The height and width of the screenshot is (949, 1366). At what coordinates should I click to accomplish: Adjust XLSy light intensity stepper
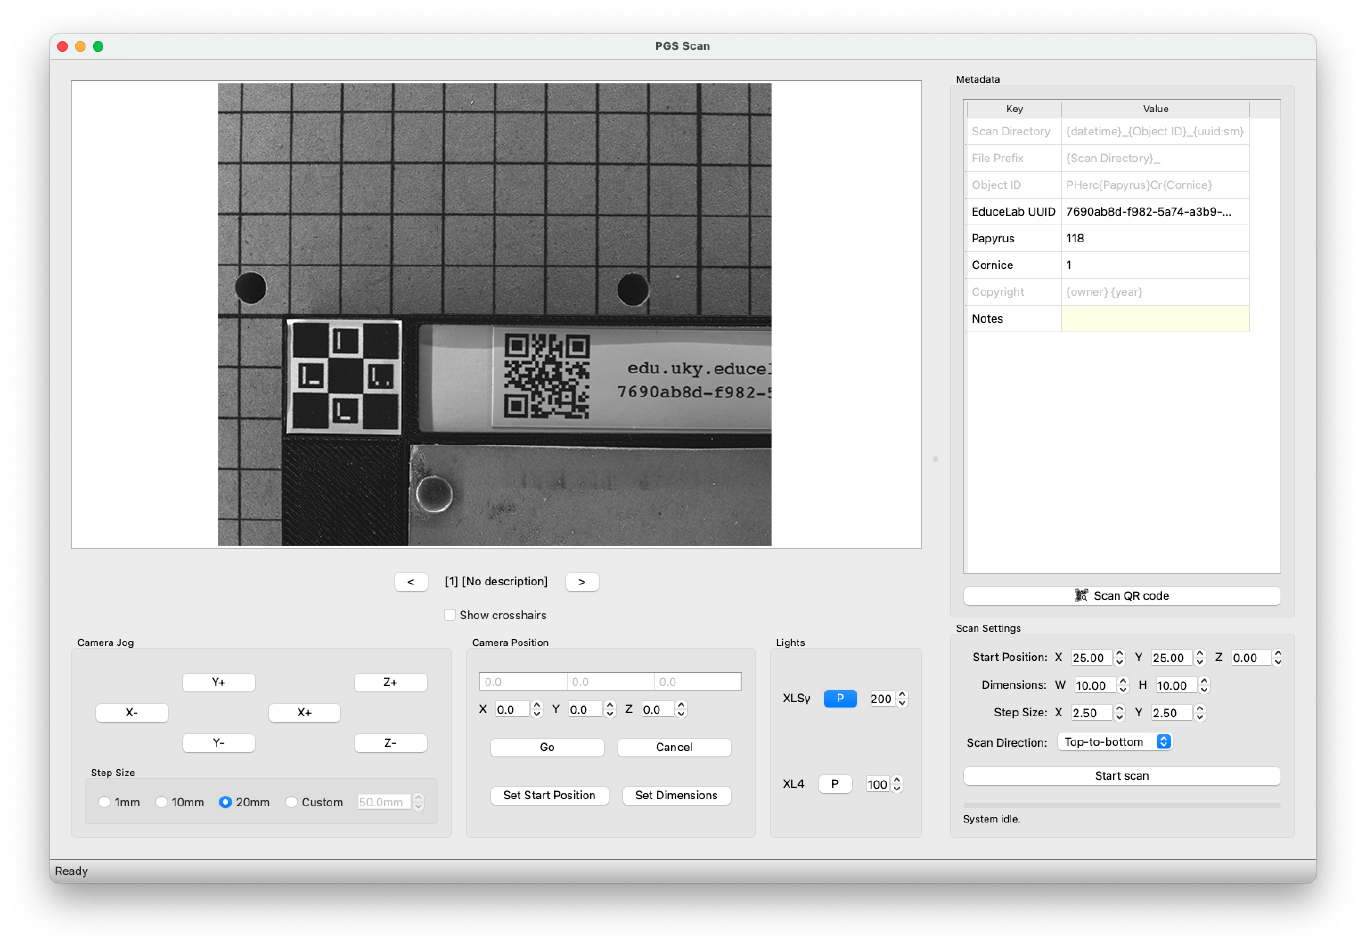tap(902, 699)
